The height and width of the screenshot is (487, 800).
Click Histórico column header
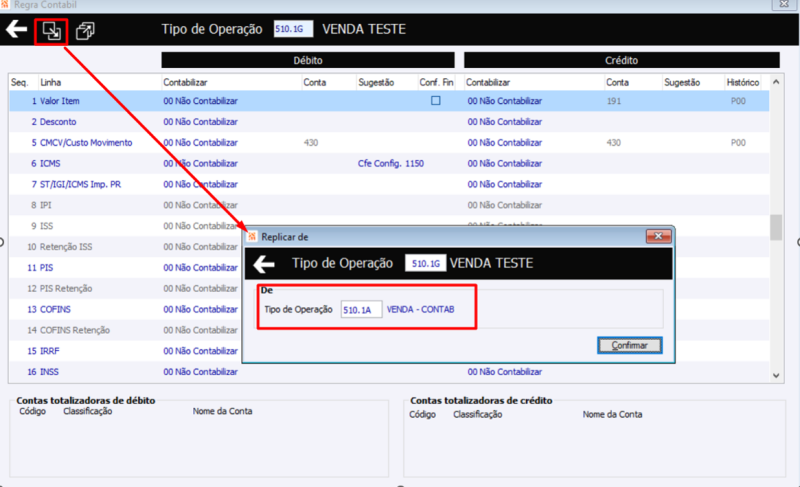(743, 82)
